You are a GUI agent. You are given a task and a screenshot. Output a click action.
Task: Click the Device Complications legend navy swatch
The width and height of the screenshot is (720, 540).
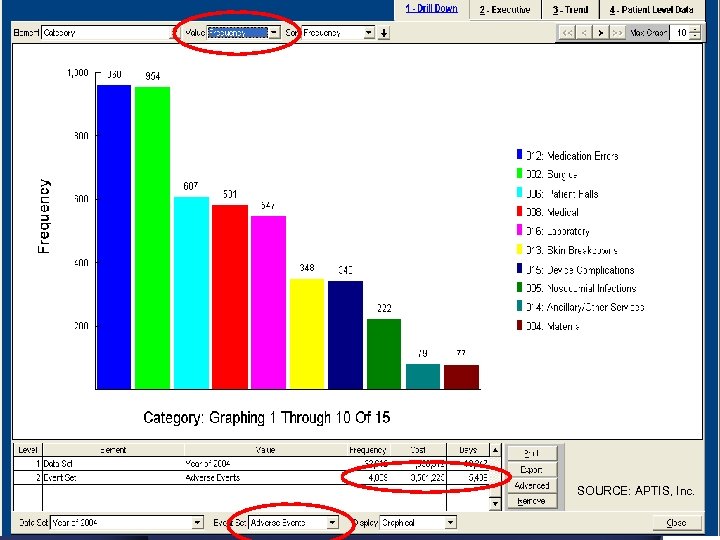pos(519,269)
